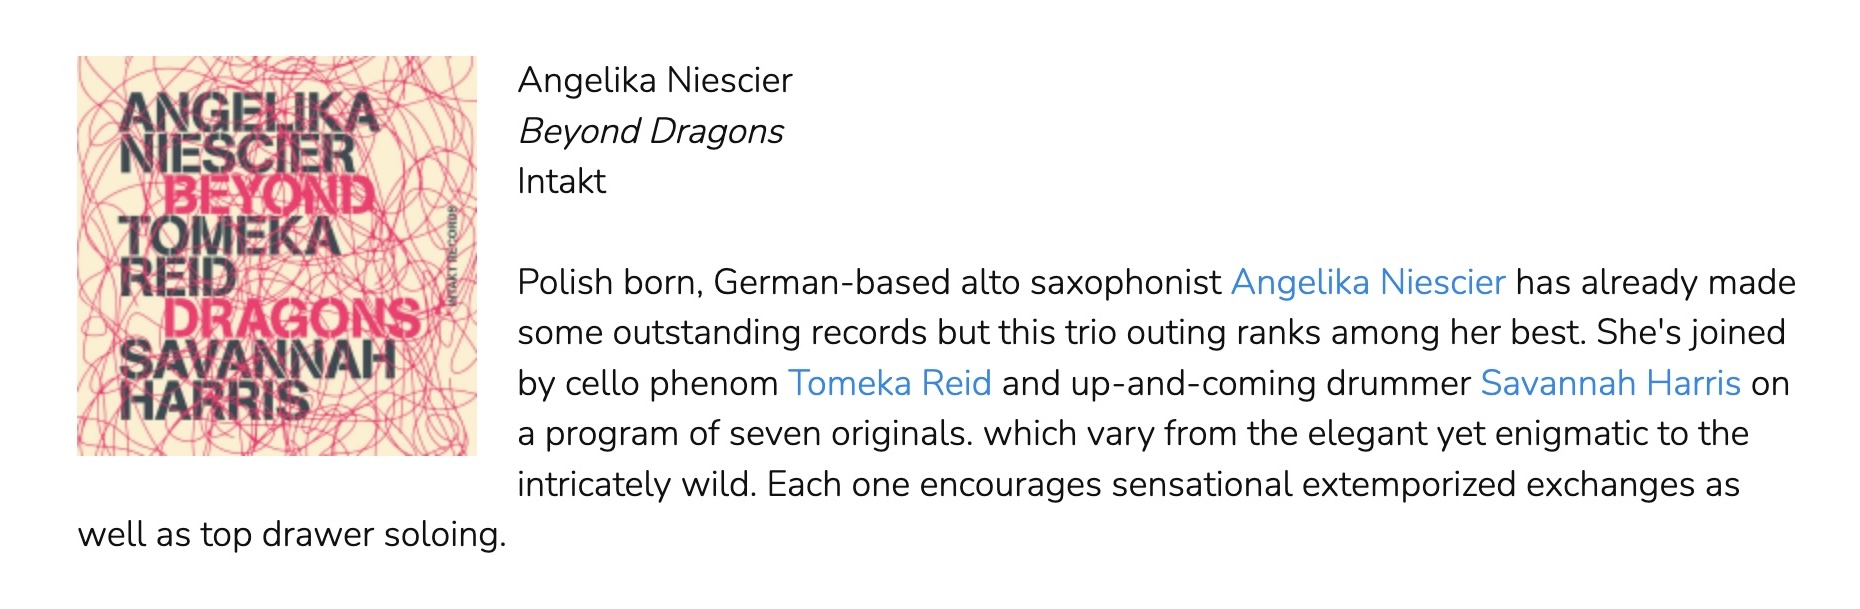
Task: Select the italic Beyond Dragons album title
Action: point(651,131)
